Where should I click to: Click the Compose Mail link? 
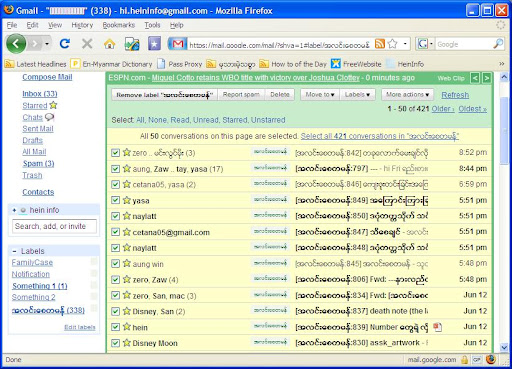[x=47, y=77]
